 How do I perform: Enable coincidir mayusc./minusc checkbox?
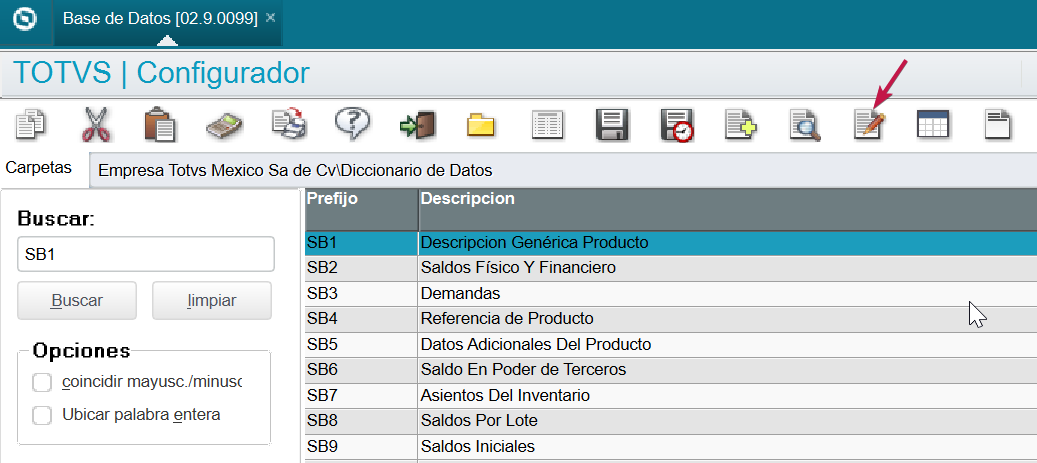pos(42,382)
